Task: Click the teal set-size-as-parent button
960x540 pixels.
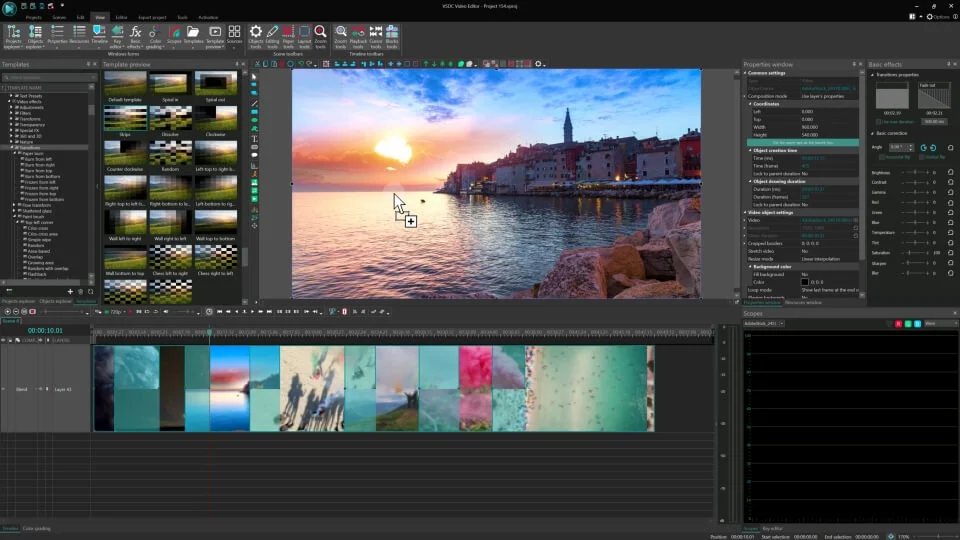Action: [803, 143]
